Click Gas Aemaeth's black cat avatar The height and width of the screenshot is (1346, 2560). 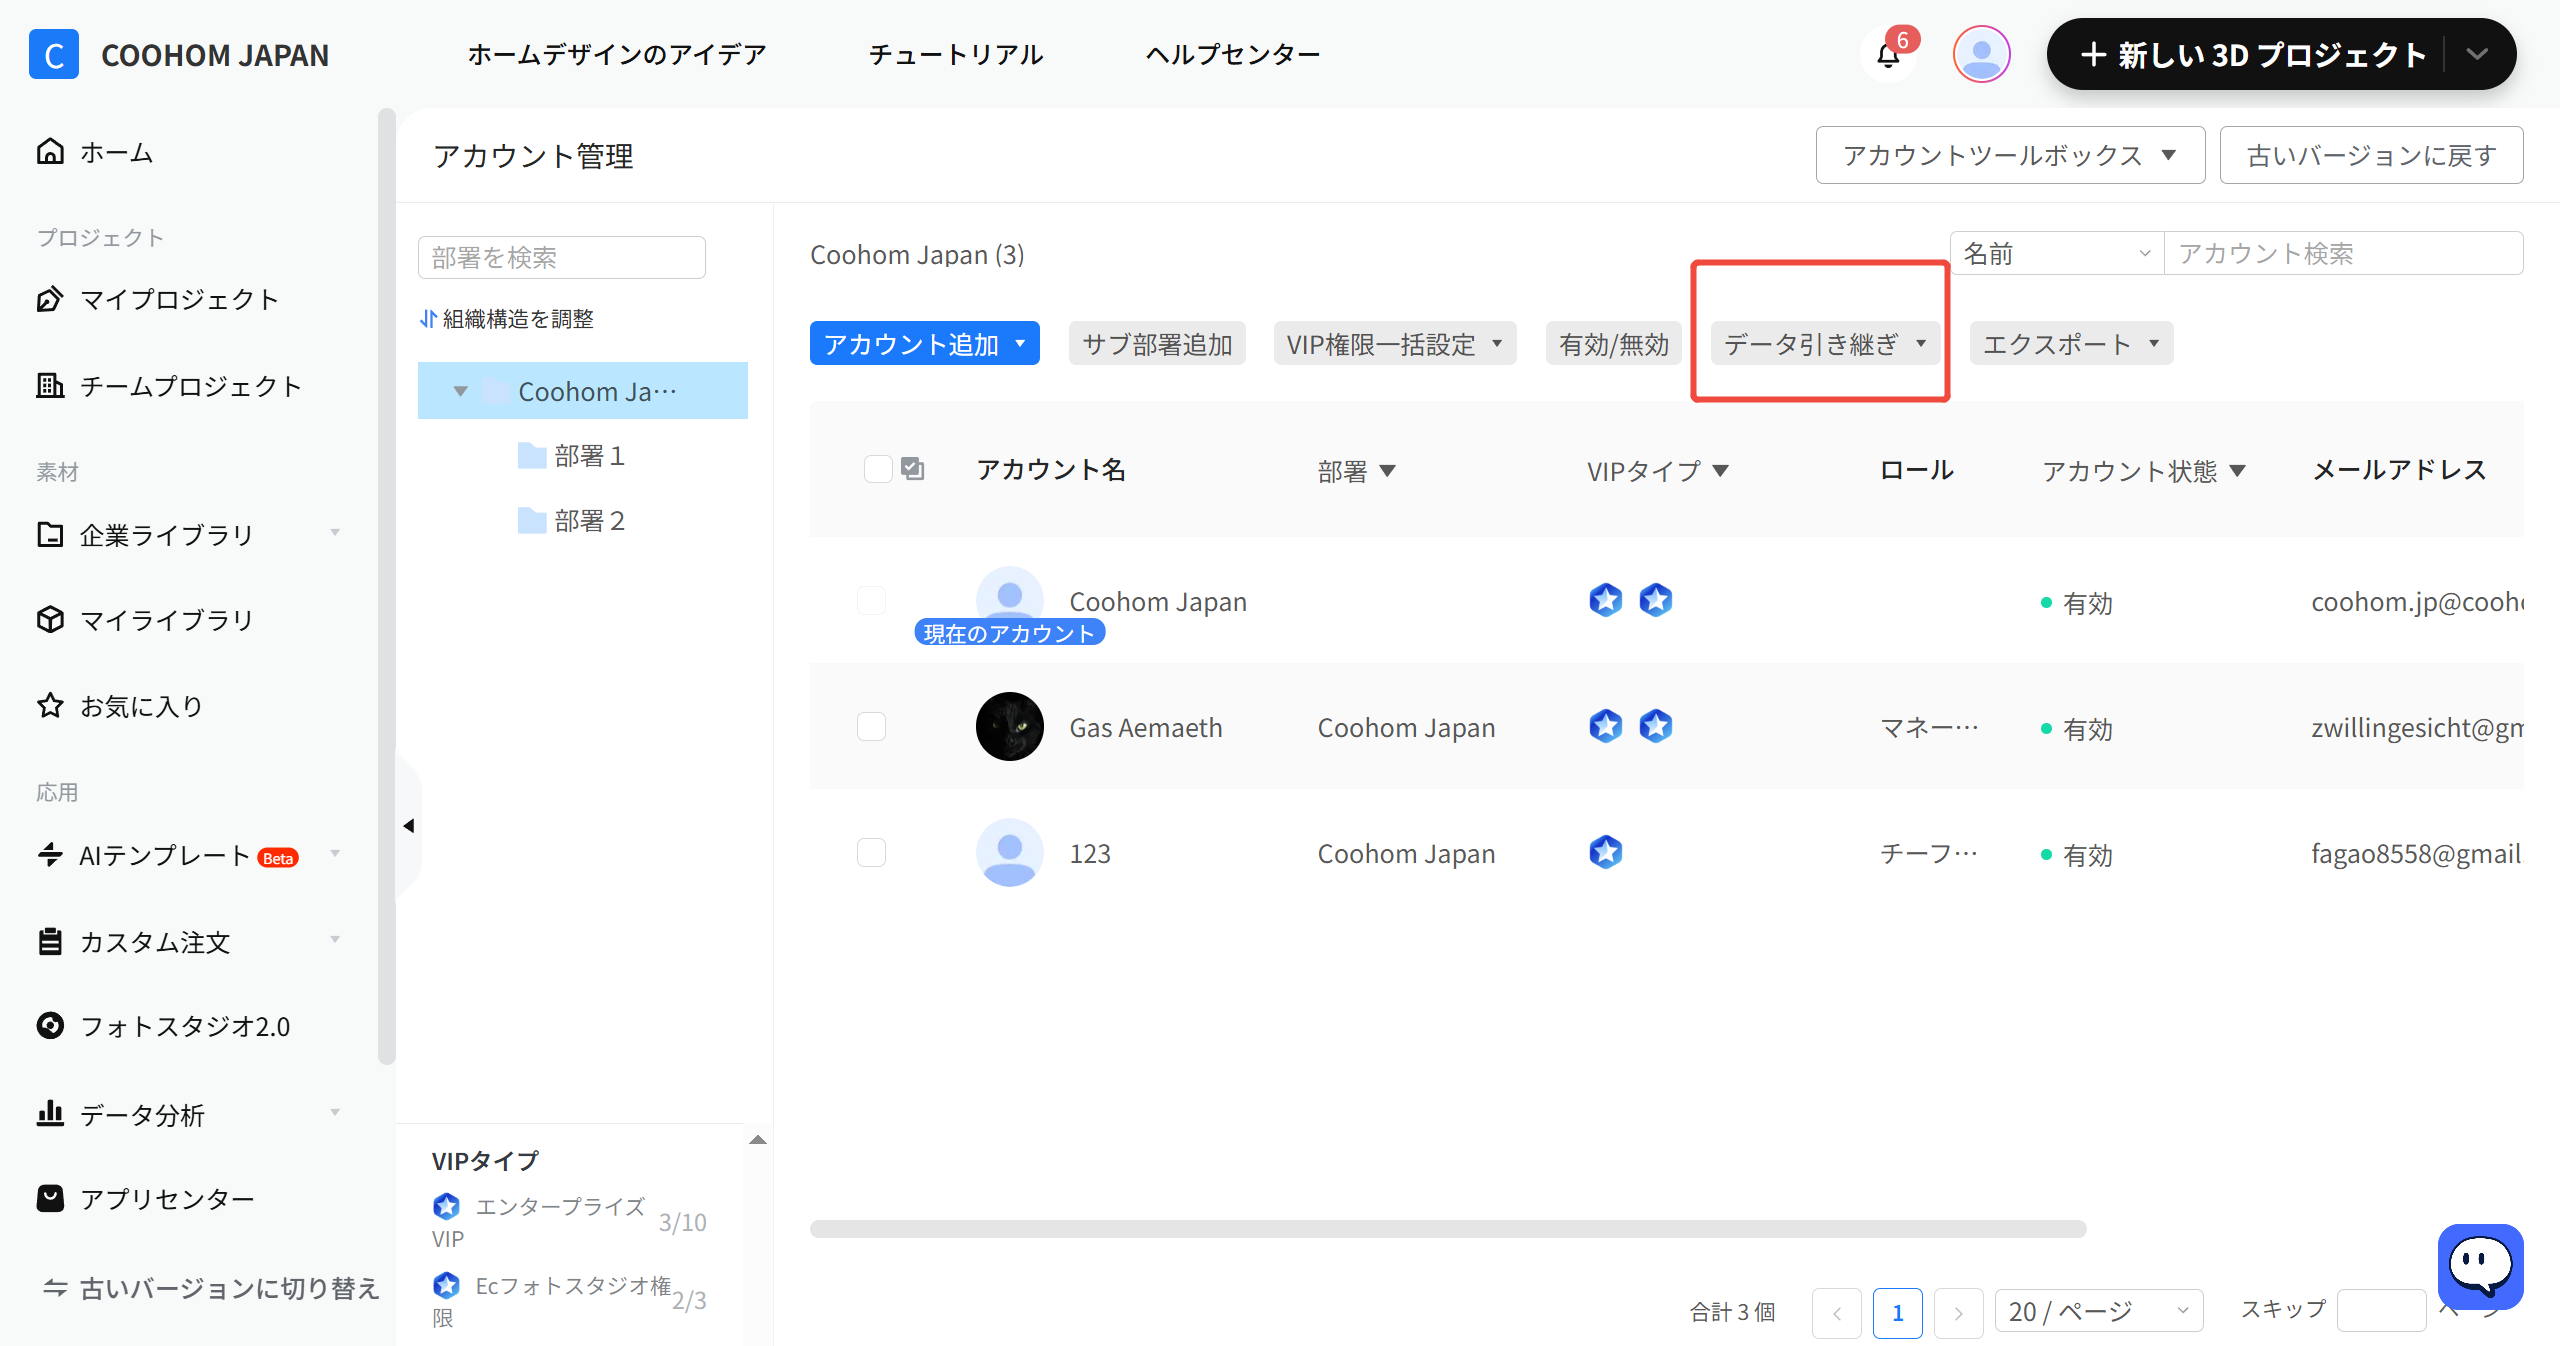pos(1010,727)
